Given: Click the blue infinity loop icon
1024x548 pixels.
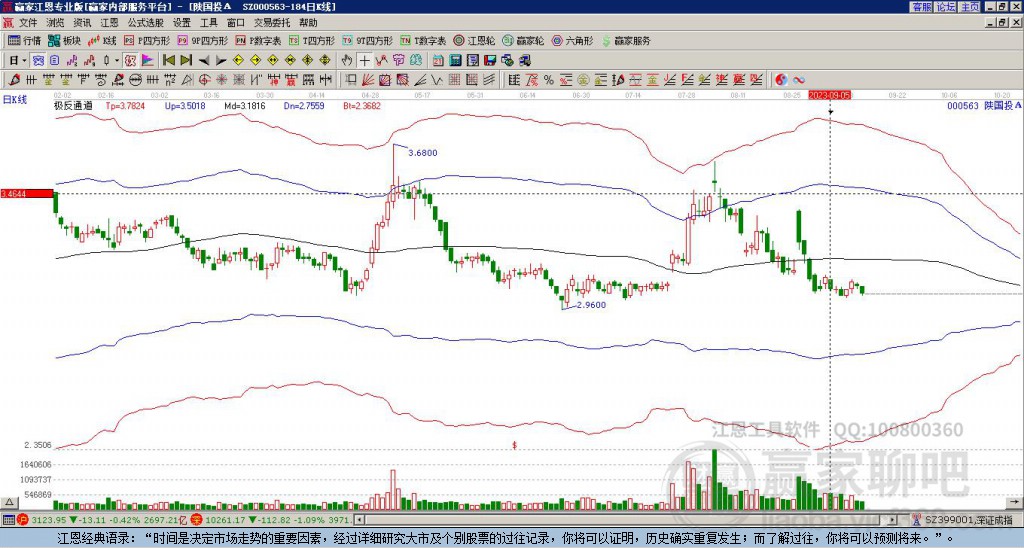Looking at the screenshot, I should (x=799, y=80).
